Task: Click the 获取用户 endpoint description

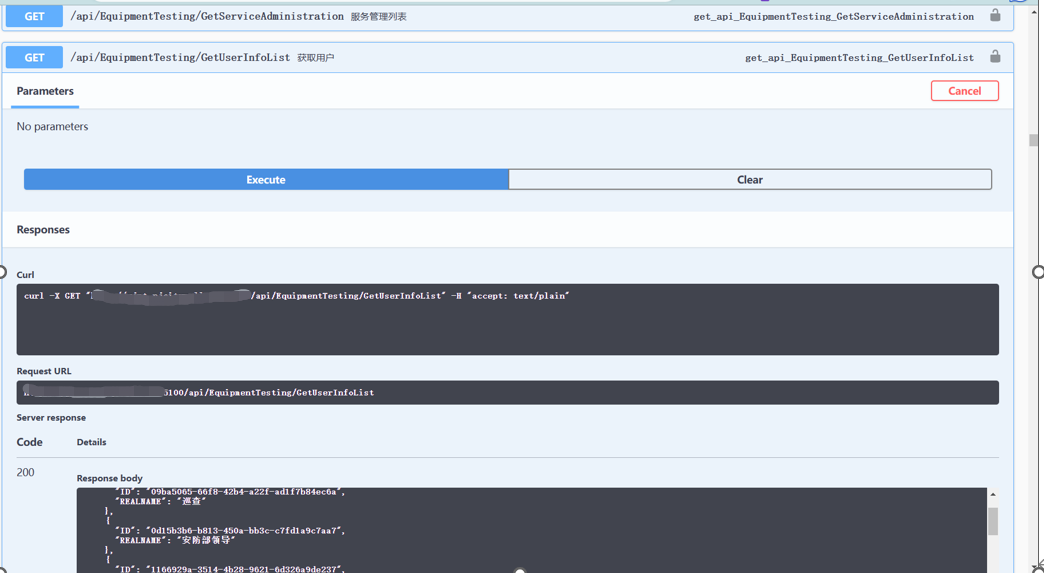Action: click(x=316, y=58)
